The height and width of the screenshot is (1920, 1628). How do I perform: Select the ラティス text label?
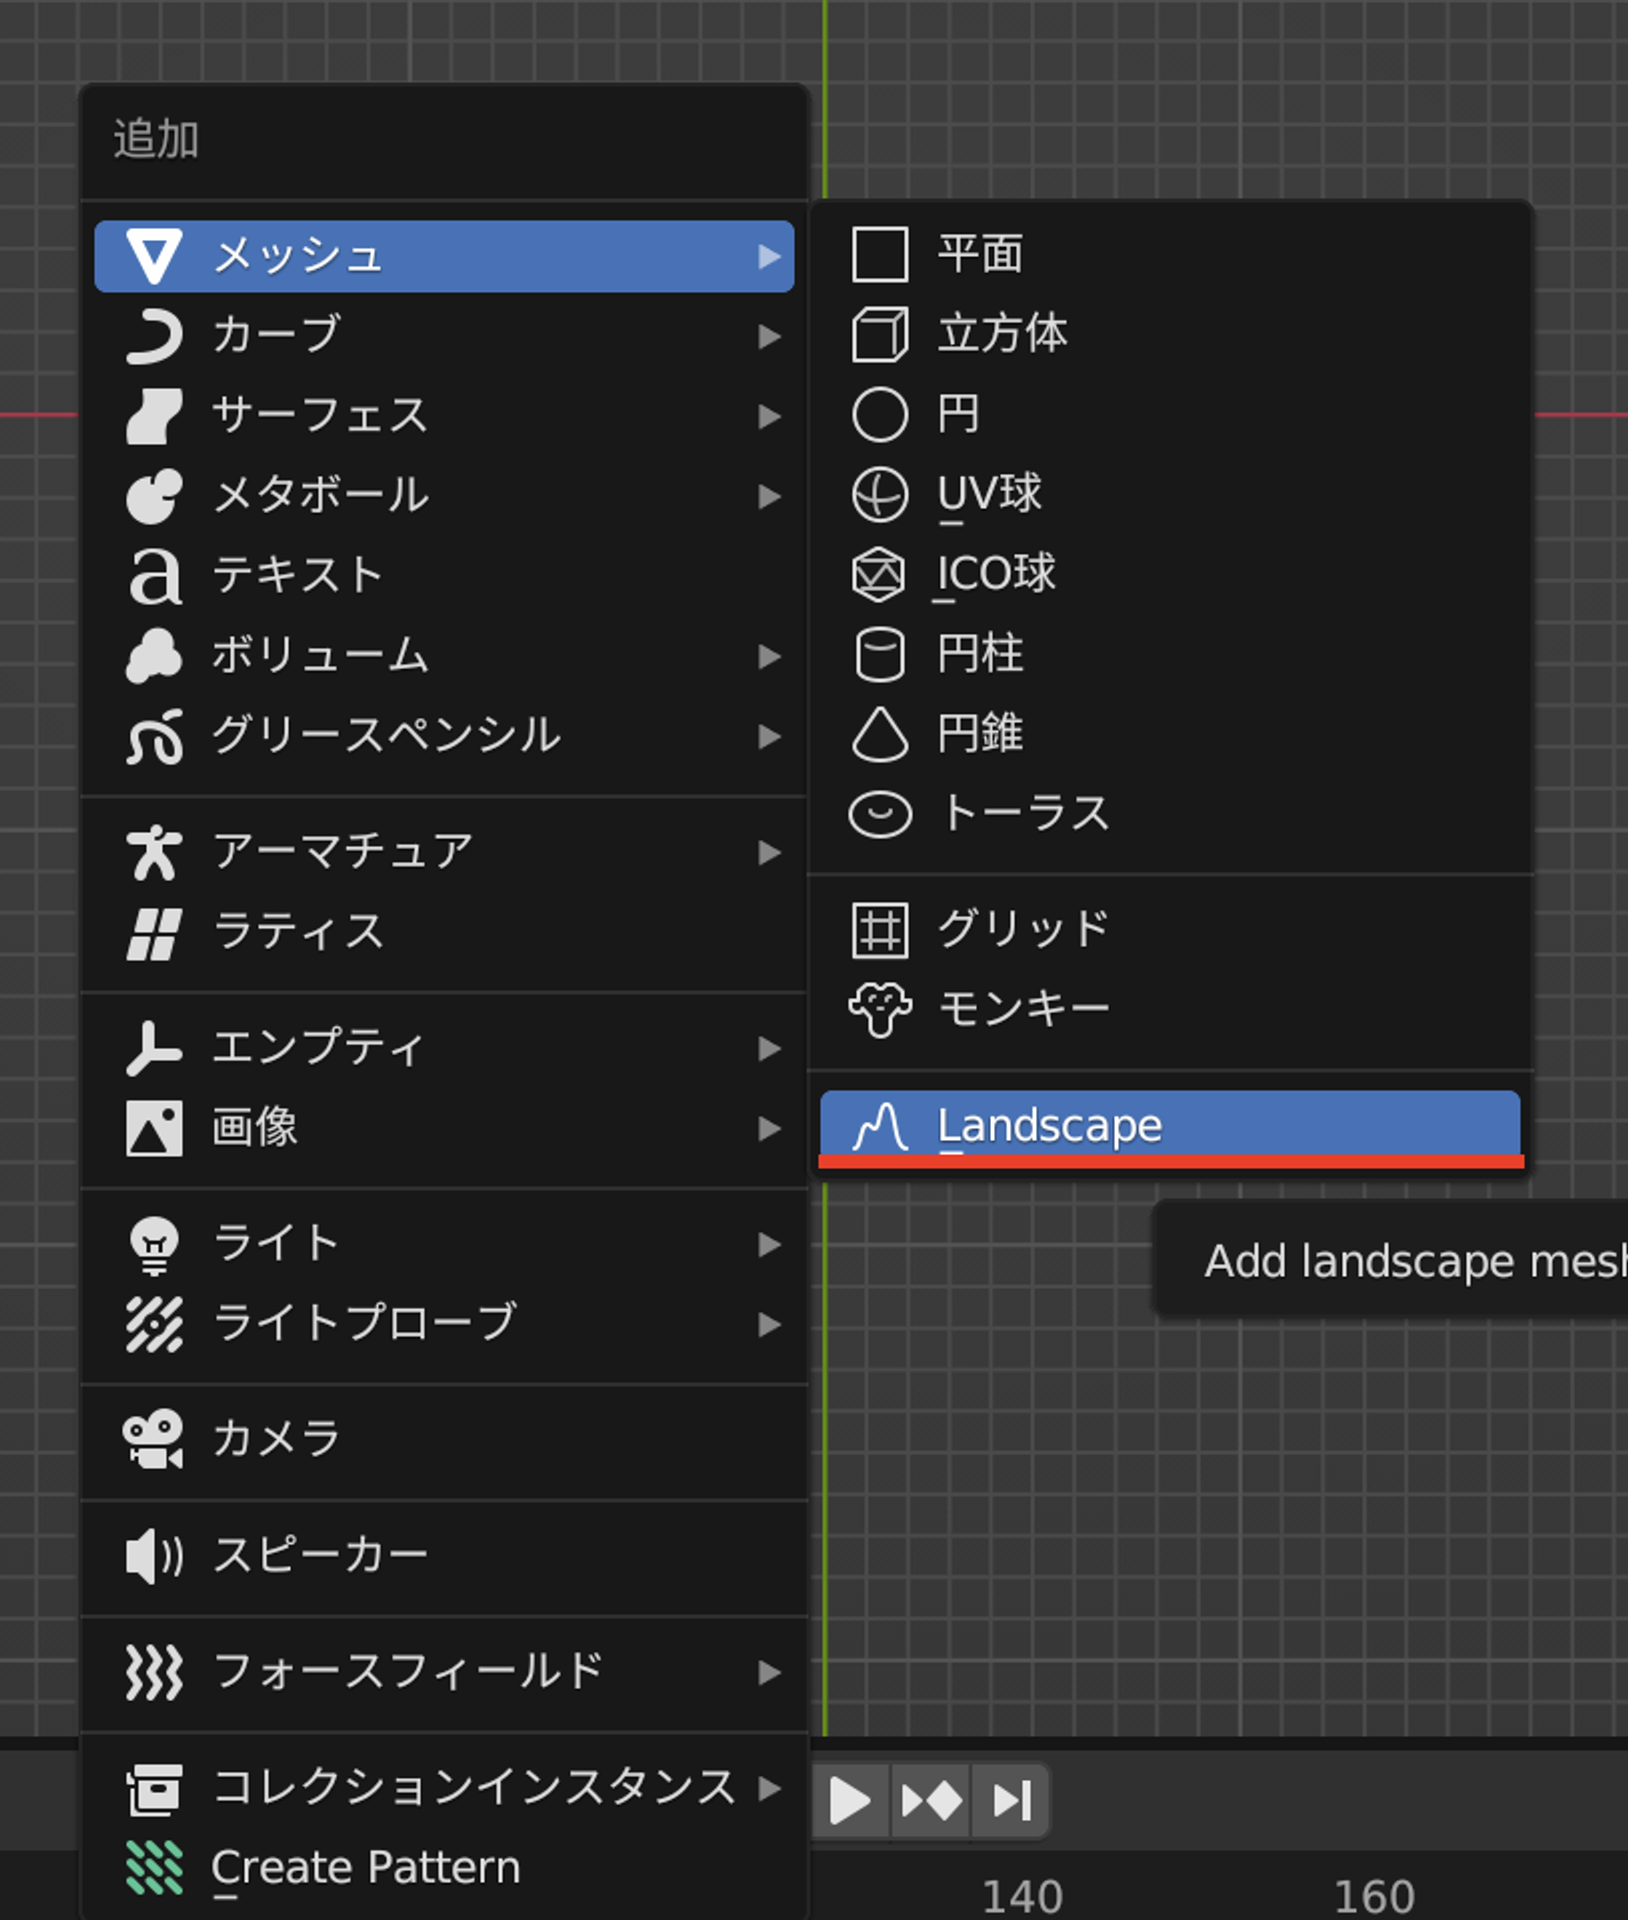(x=298, y=932)
